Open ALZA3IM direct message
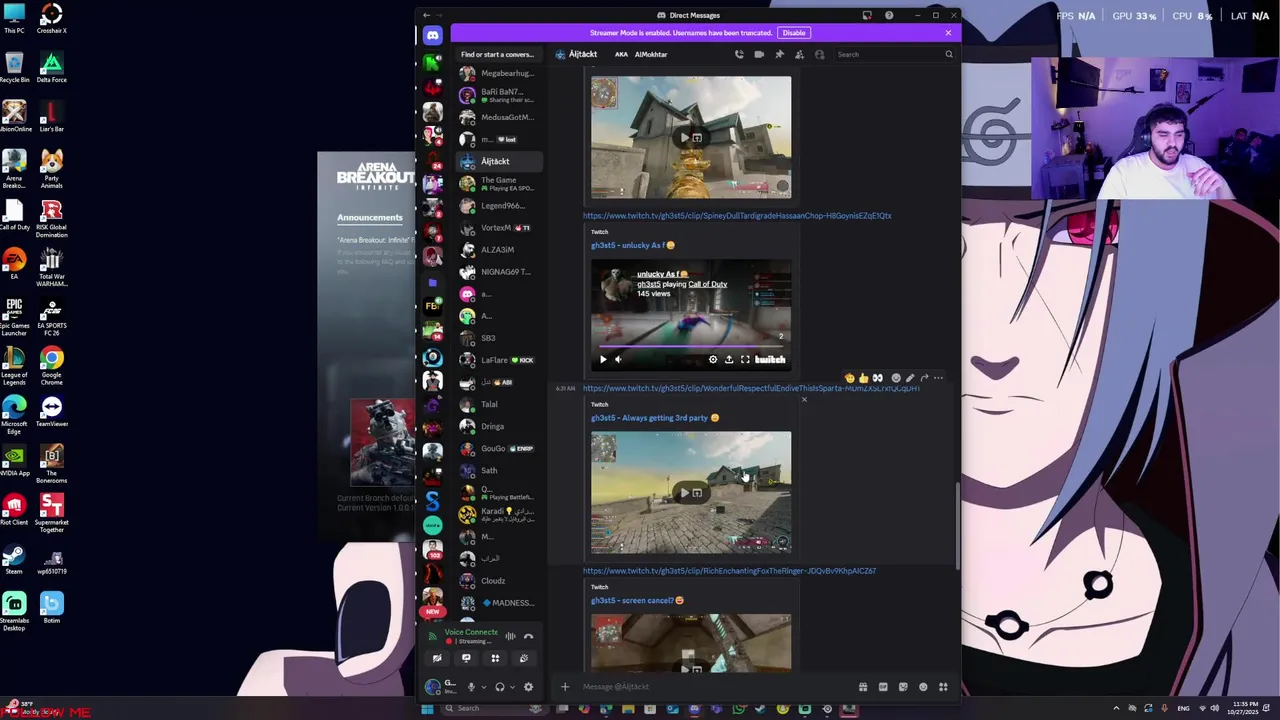 (x=499, y=249)
